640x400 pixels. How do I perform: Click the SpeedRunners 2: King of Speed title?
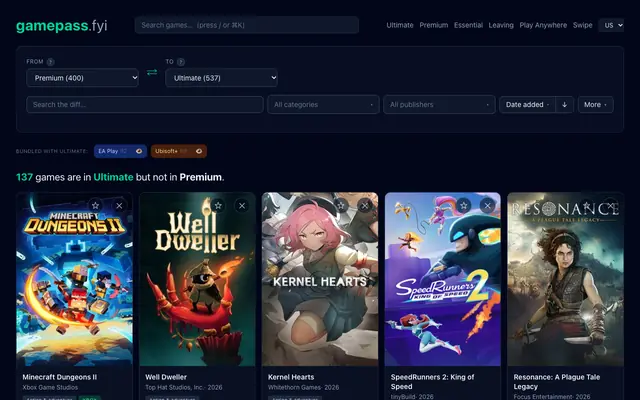tap(432, 382)
